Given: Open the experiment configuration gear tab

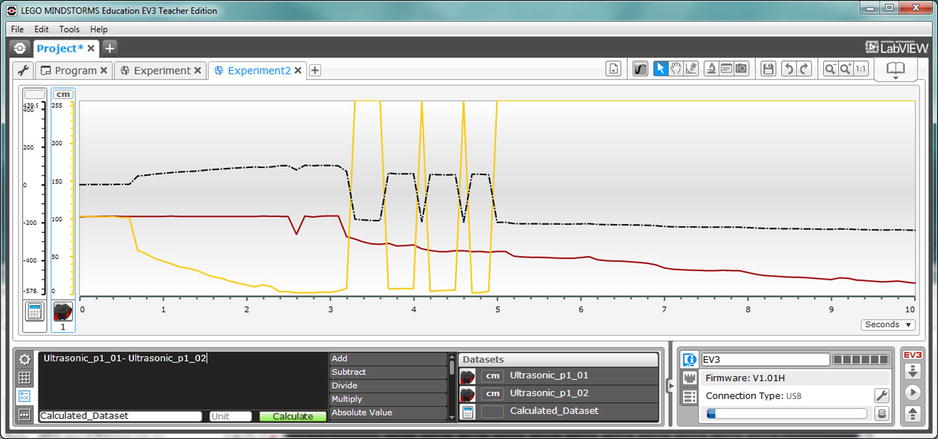Looking at the screenshot, I should [x=24, y=359].
